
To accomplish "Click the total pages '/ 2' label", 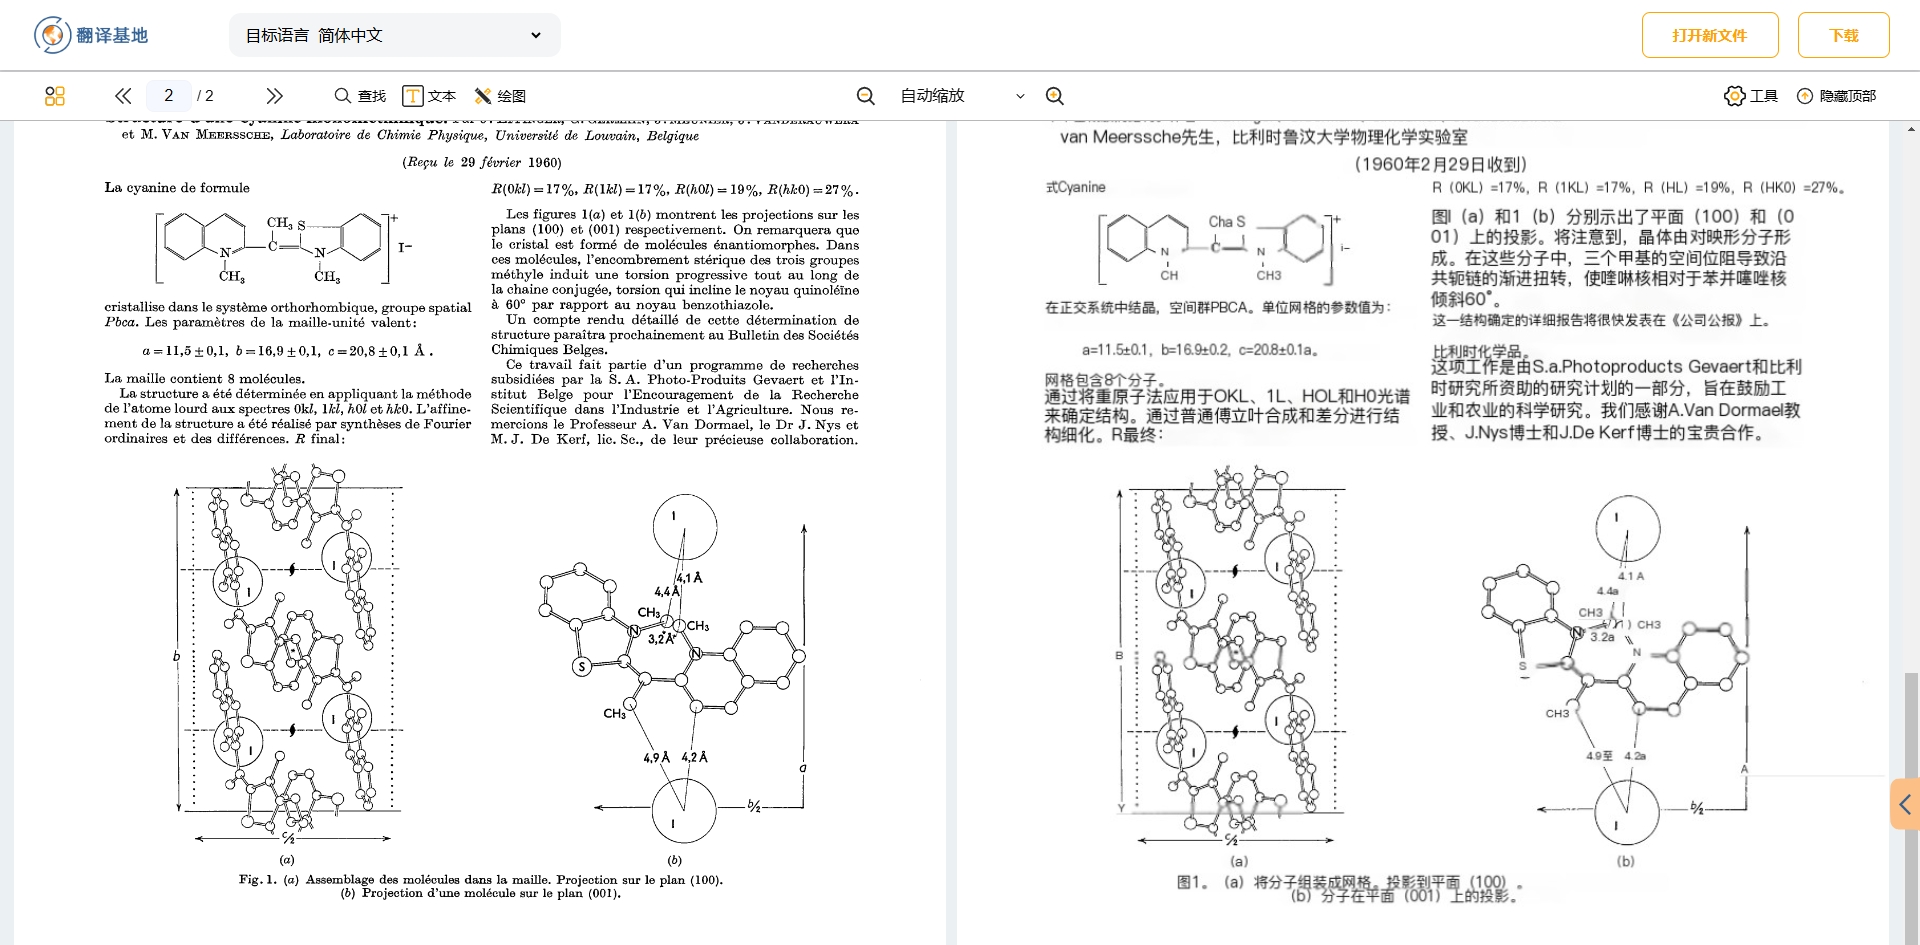I will point(205,96).
